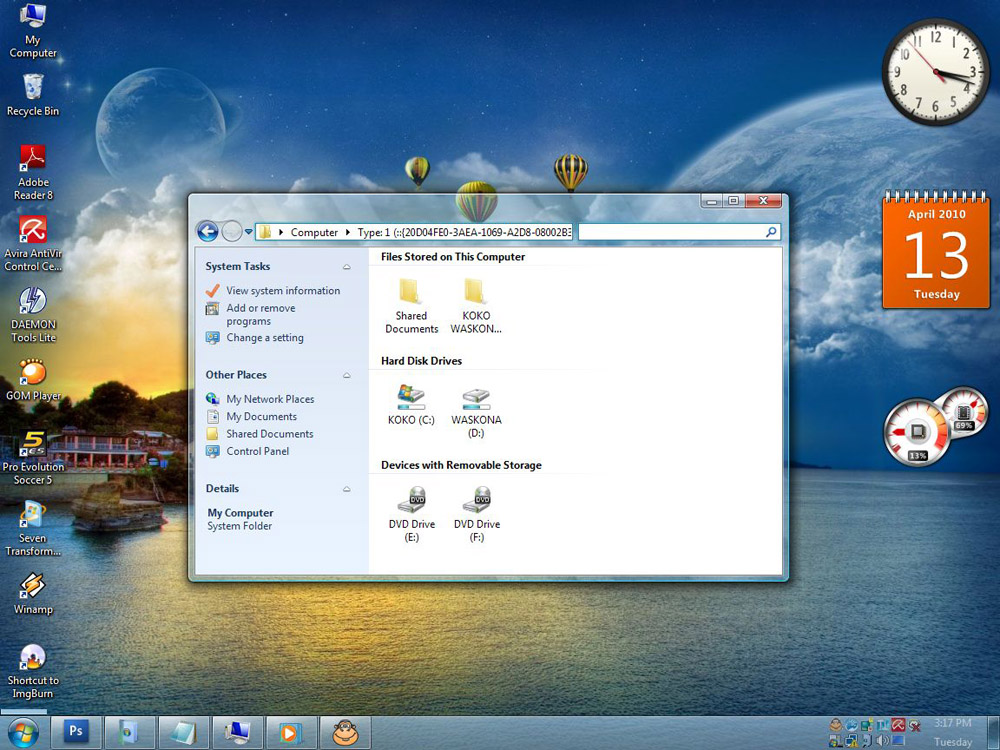Image resolution: width=1000 pixels, height=750 pixels.
Task: Open the recent pages dropdown arrow
Action: 248,232
